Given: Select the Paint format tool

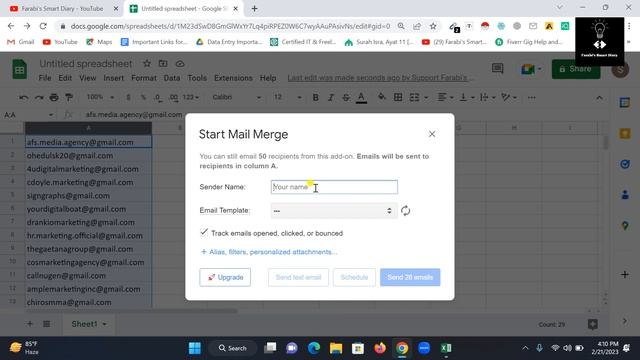Looking at the screenshot, I should tap(69, 97).
